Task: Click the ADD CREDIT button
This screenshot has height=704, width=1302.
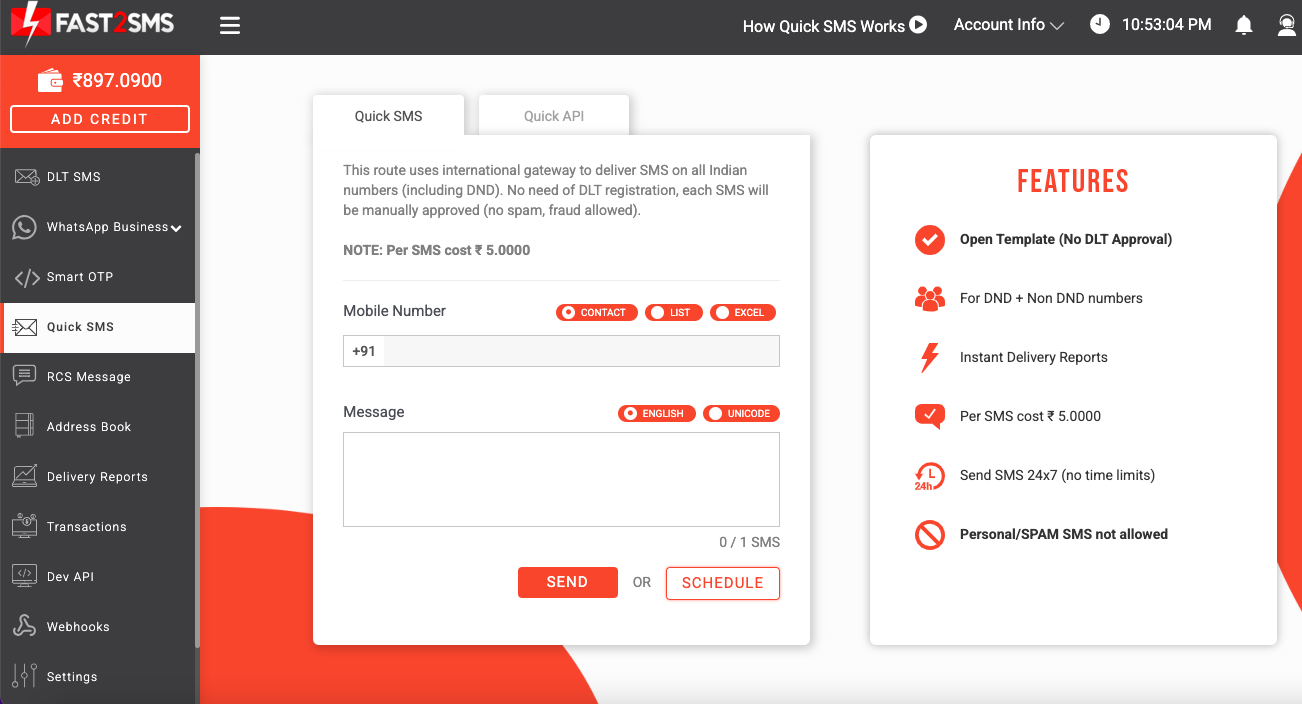Action: 100,119
